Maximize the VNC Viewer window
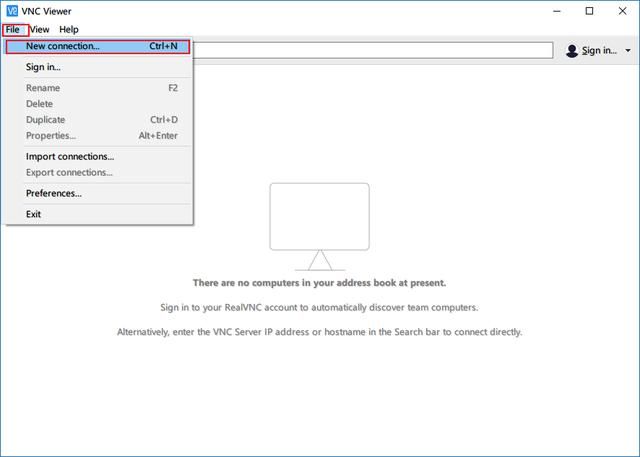The height and width of the screenshot is (457, 640). pyautogui.click(x=589, y=11)
